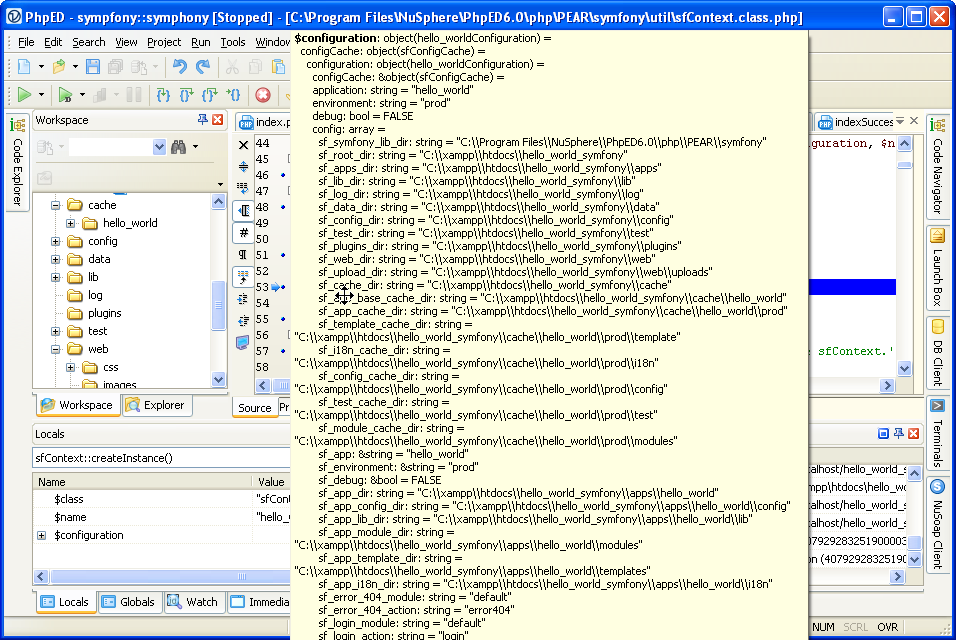Viewport: 956px width, 640px height.
Task: Click the green Run script button
Action: click(x=23, y=95)
